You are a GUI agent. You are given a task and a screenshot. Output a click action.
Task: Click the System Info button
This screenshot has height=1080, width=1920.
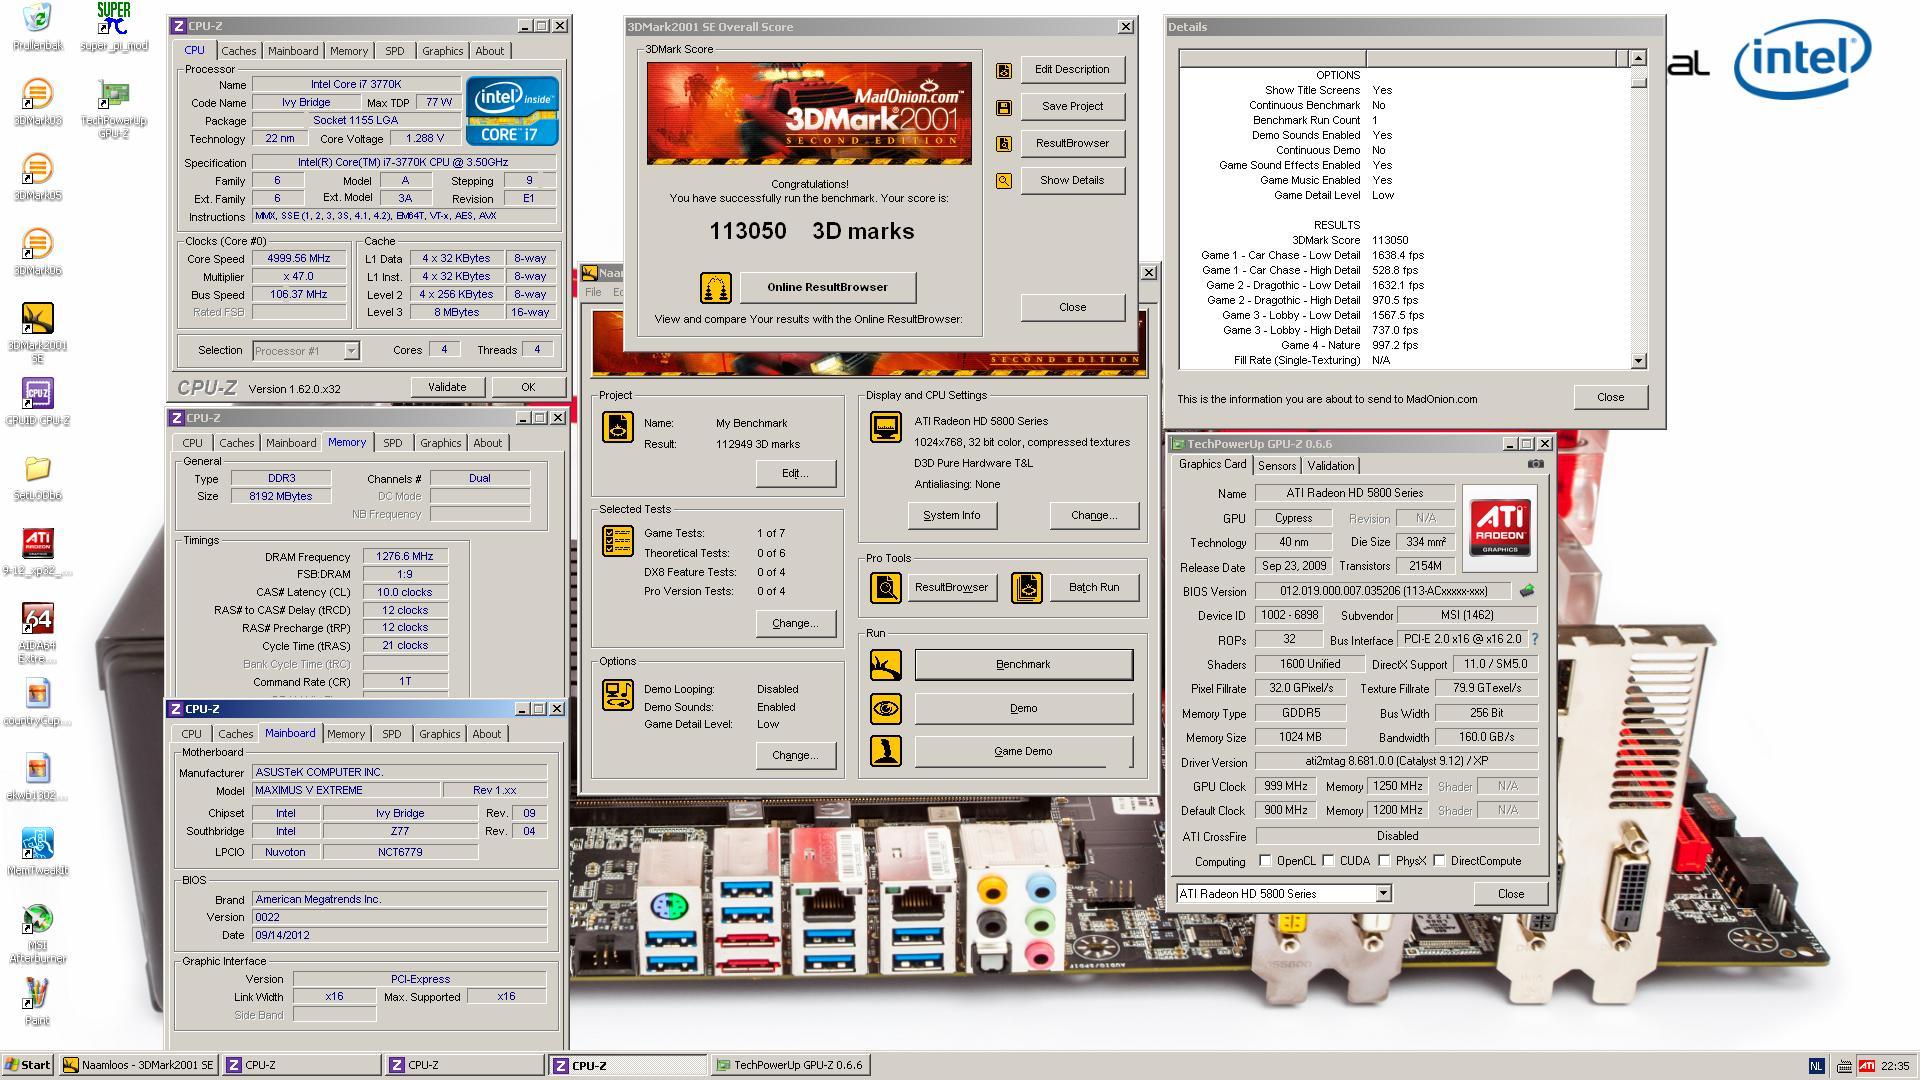click(951, 516)
